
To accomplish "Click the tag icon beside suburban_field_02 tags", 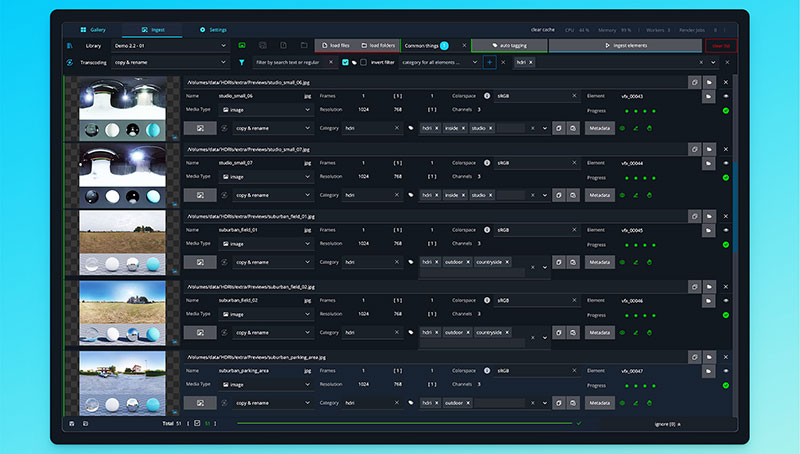I will click(411, 333).
